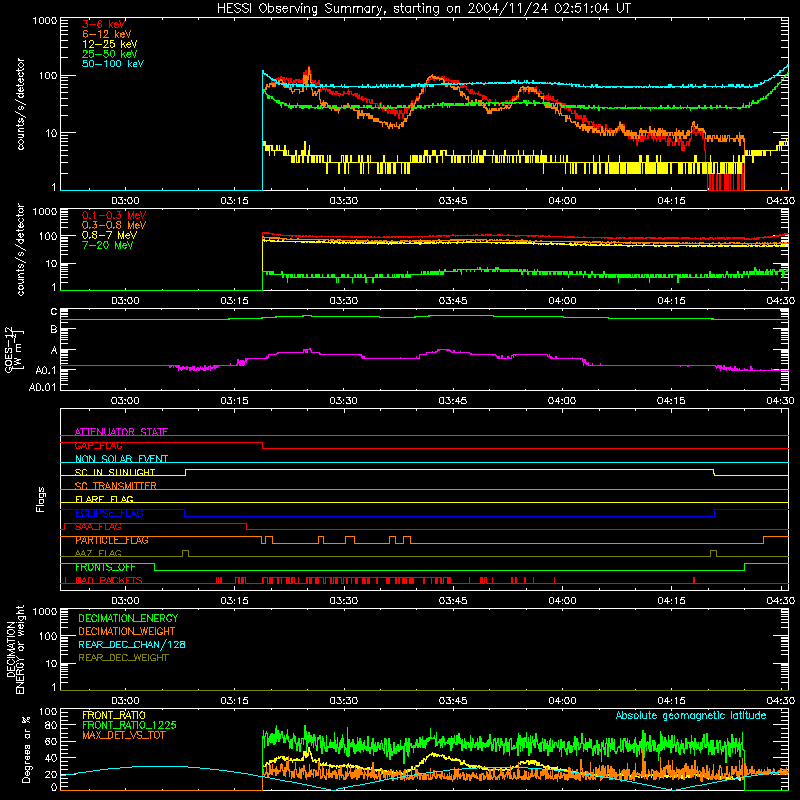Viewport: 800px width, 800px height.
Task: Select the FLARE_FLAG label
Action: [104, 499]
